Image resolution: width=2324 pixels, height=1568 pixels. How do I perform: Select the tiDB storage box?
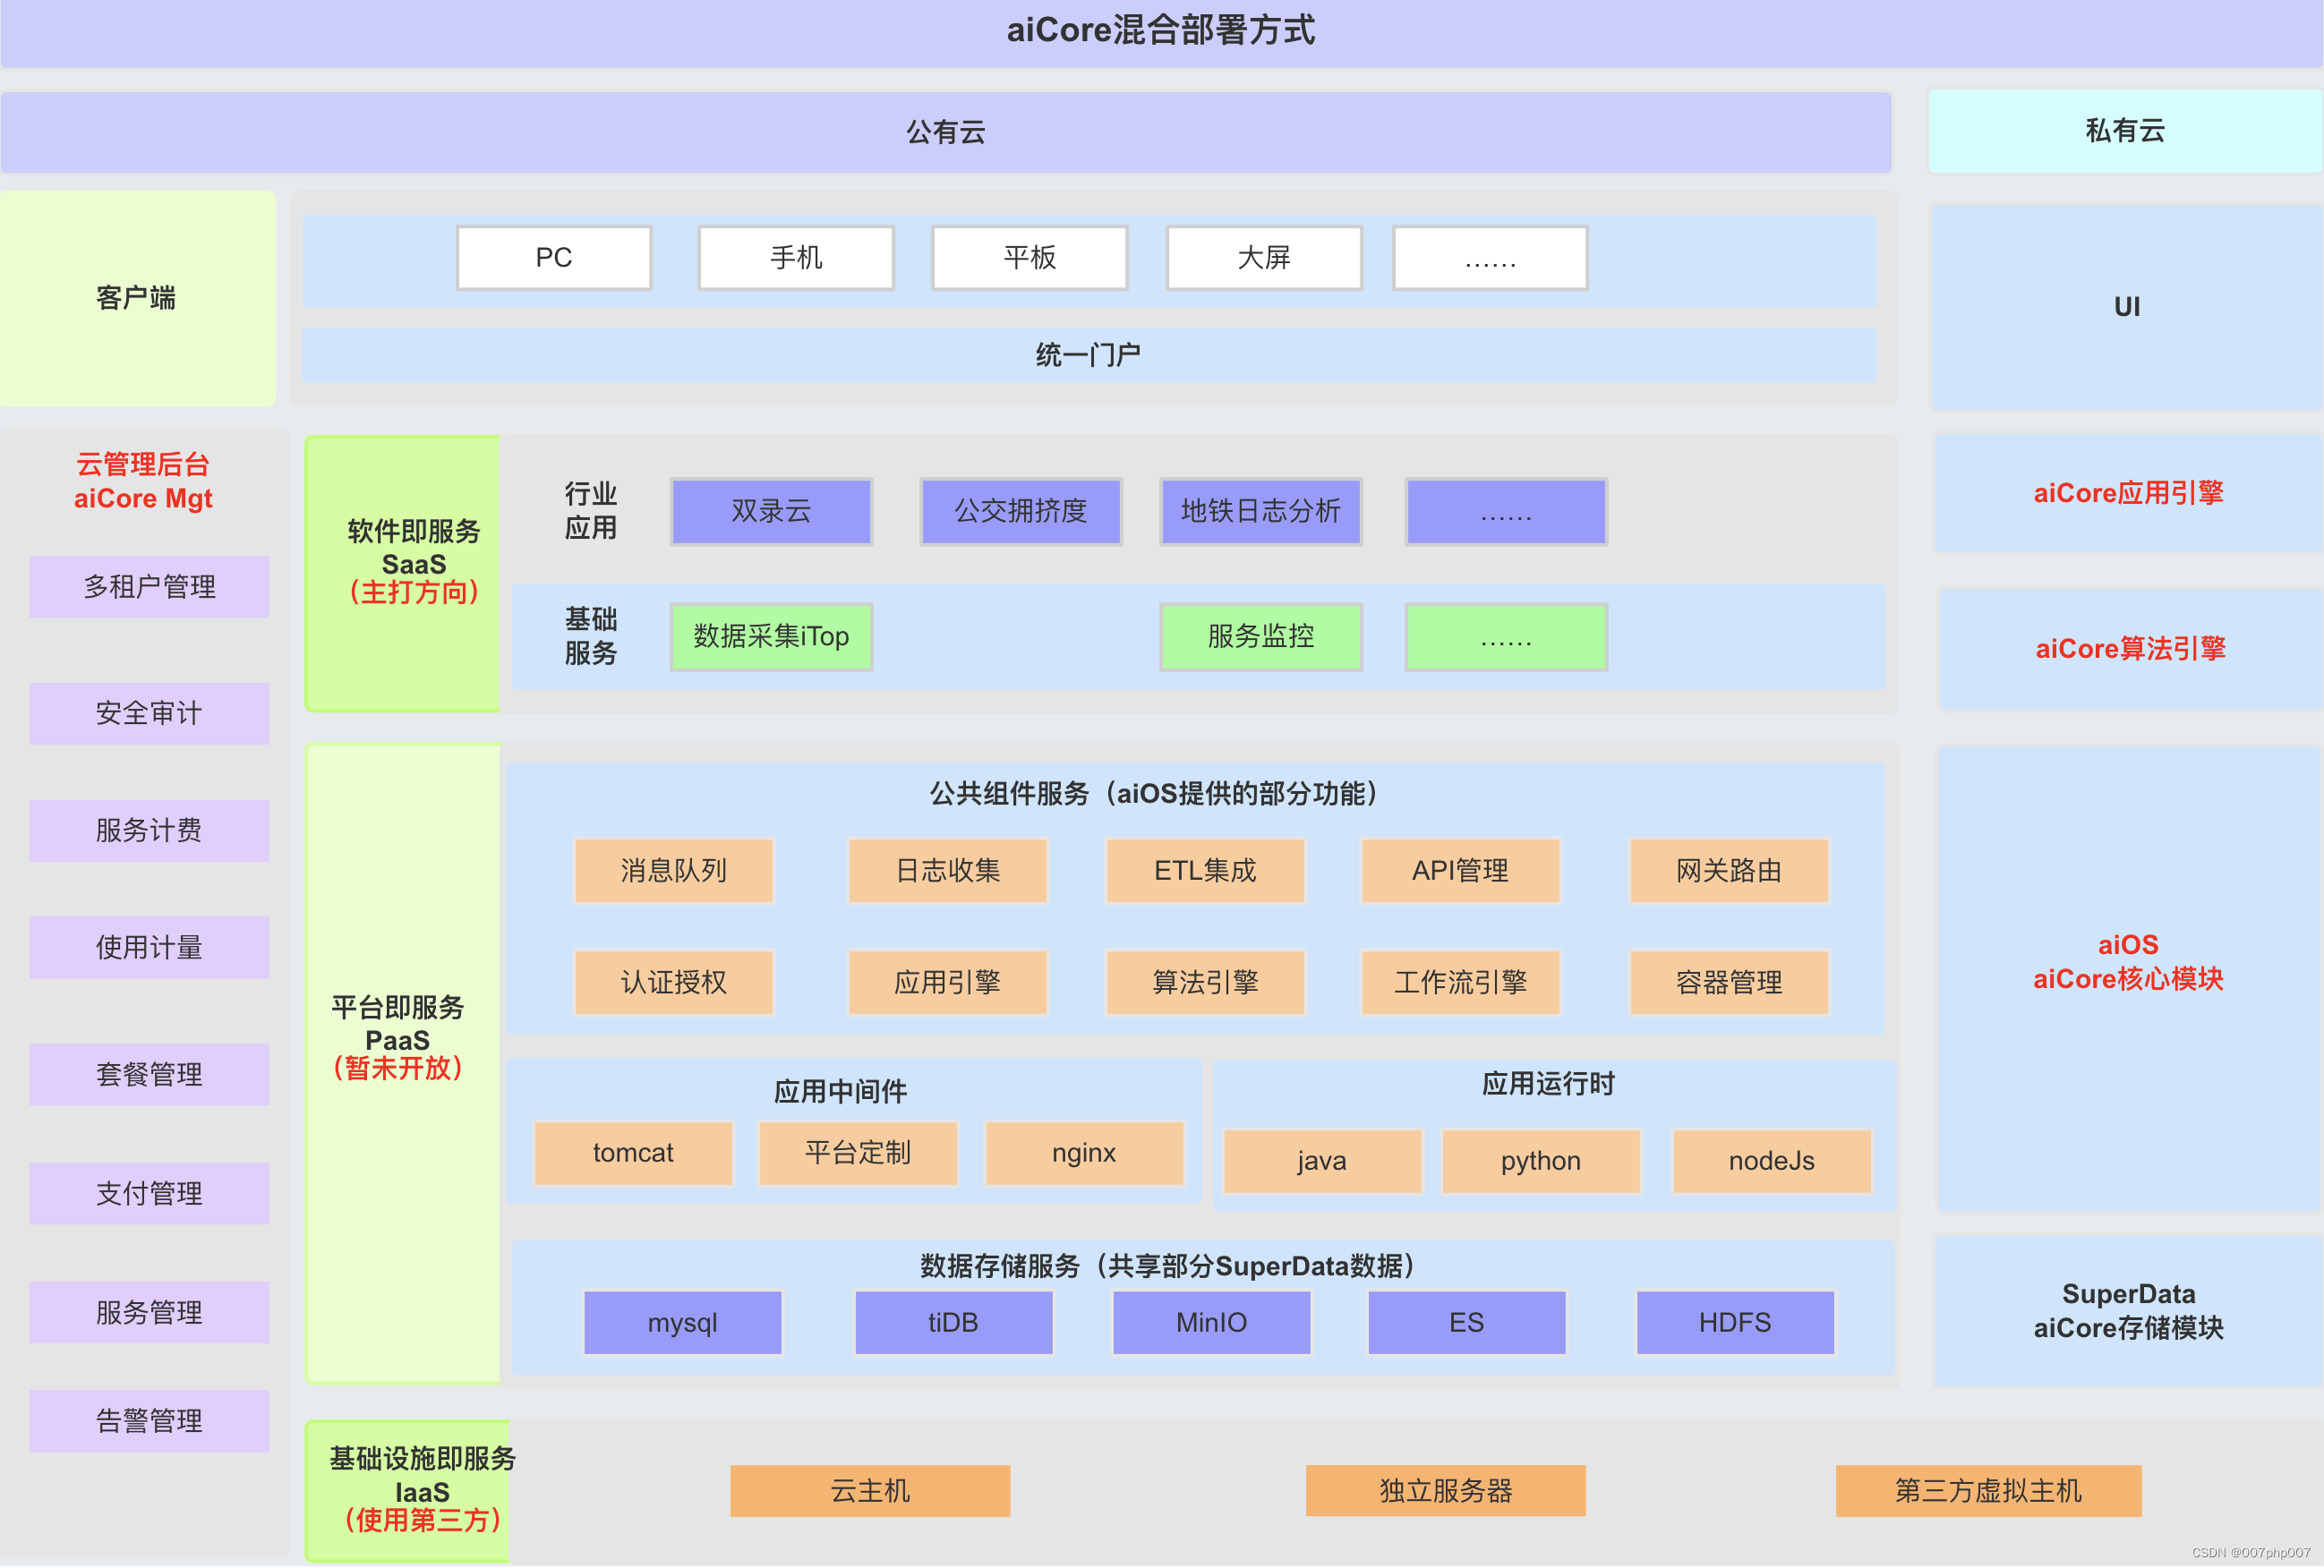pos(953,1324)
